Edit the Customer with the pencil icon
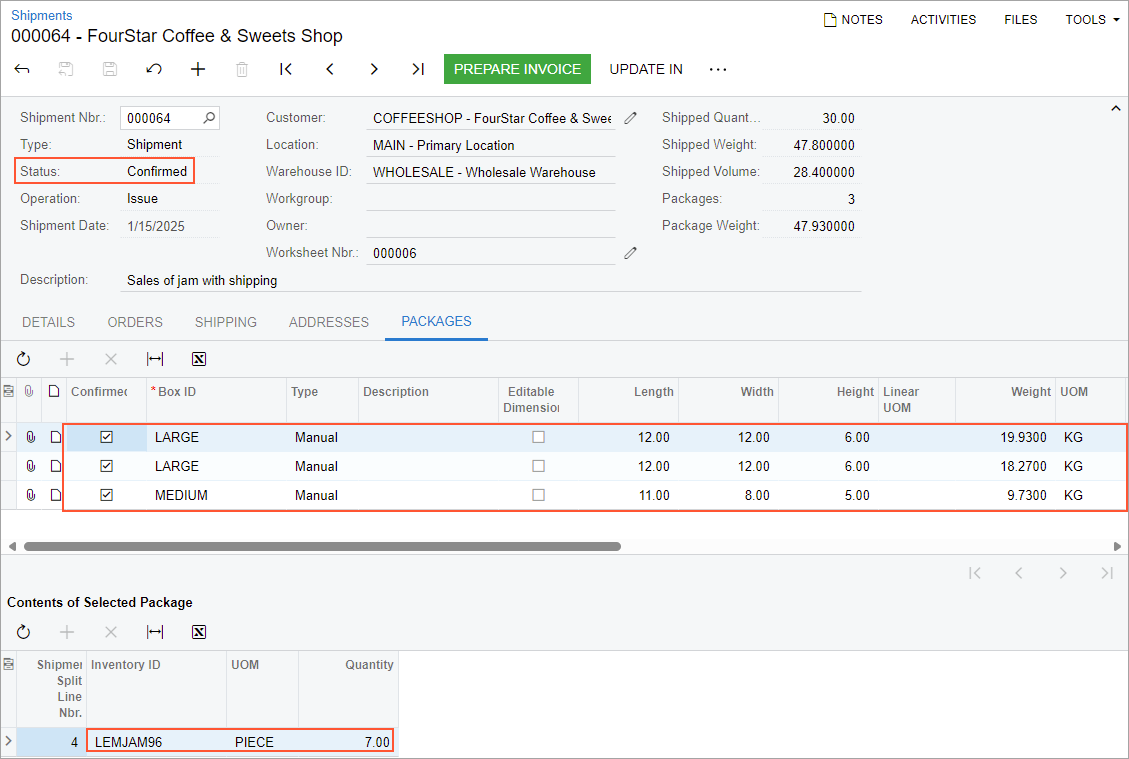Image resolution: width=1129 pixels, height=759 pixels. (630, 118)
